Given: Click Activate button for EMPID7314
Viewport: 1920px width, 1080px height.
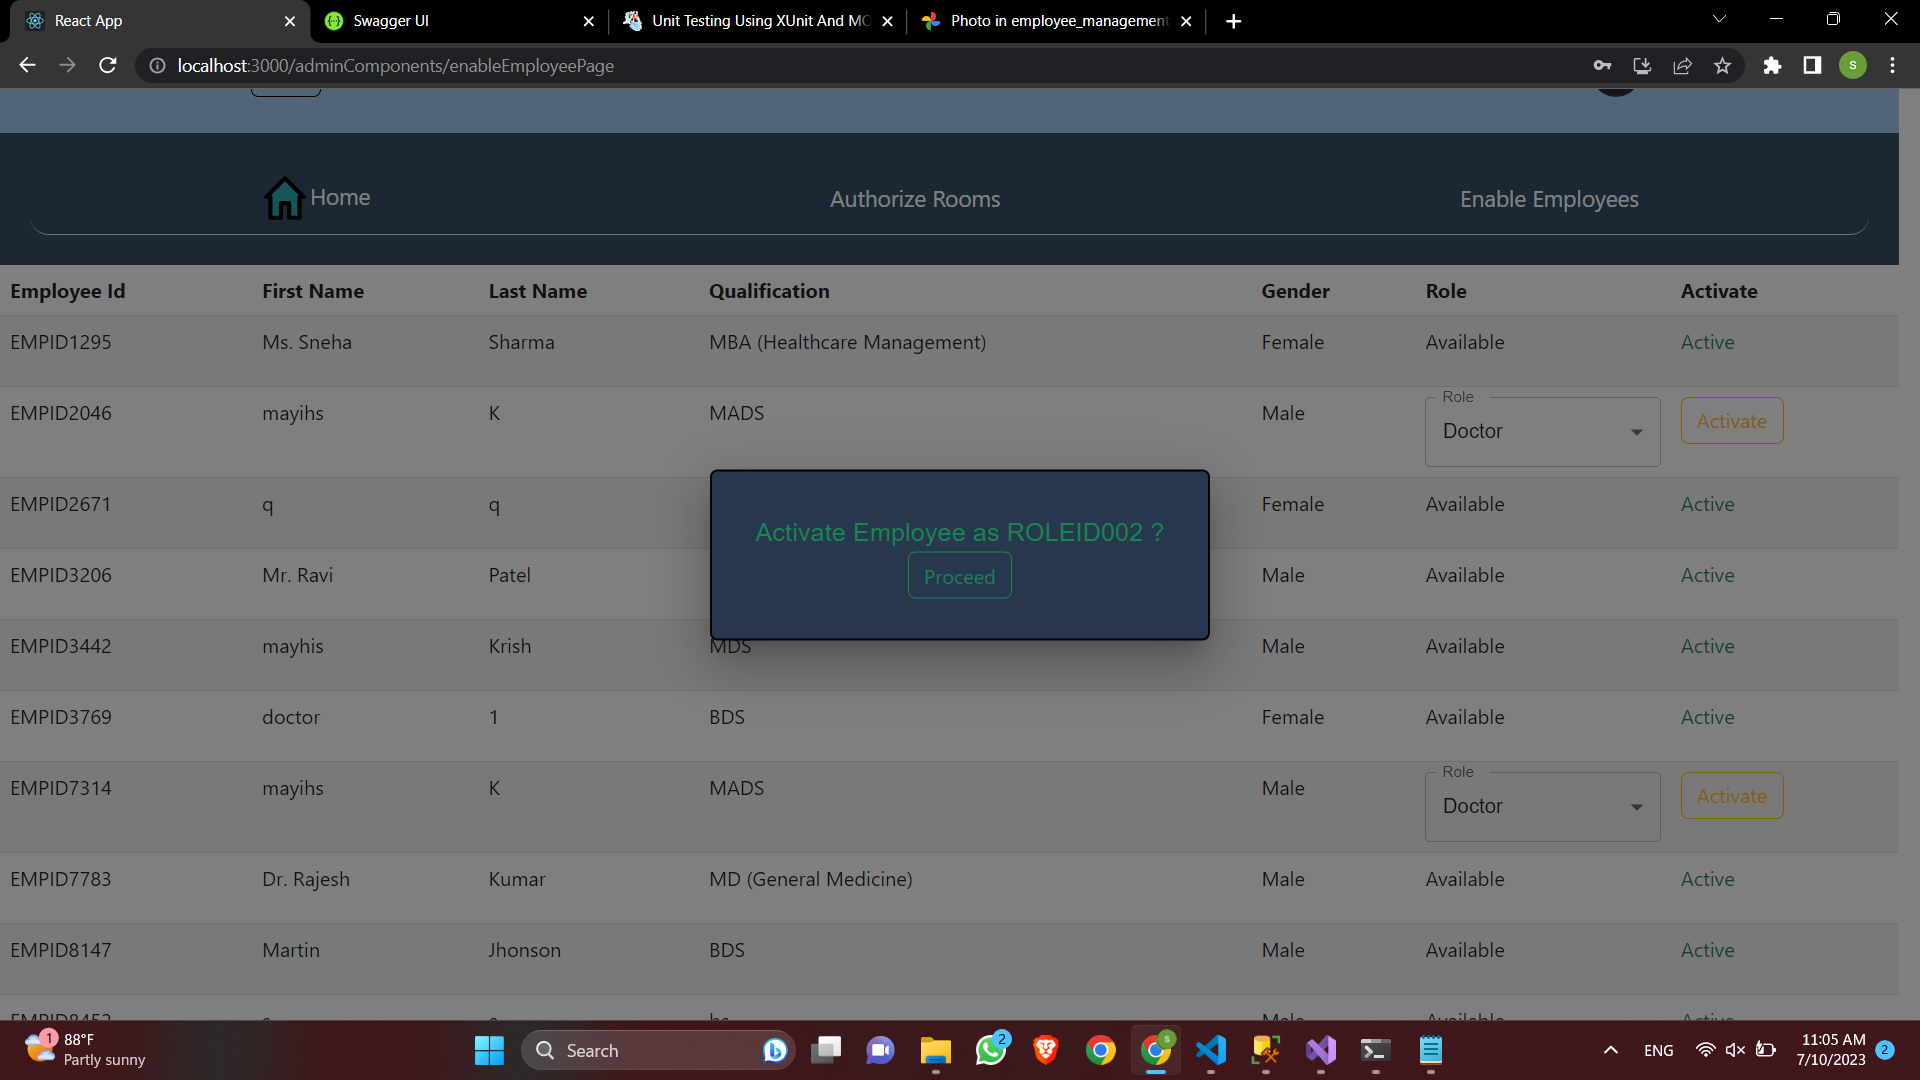Looking at the screenshot, I should (1731, 796).
